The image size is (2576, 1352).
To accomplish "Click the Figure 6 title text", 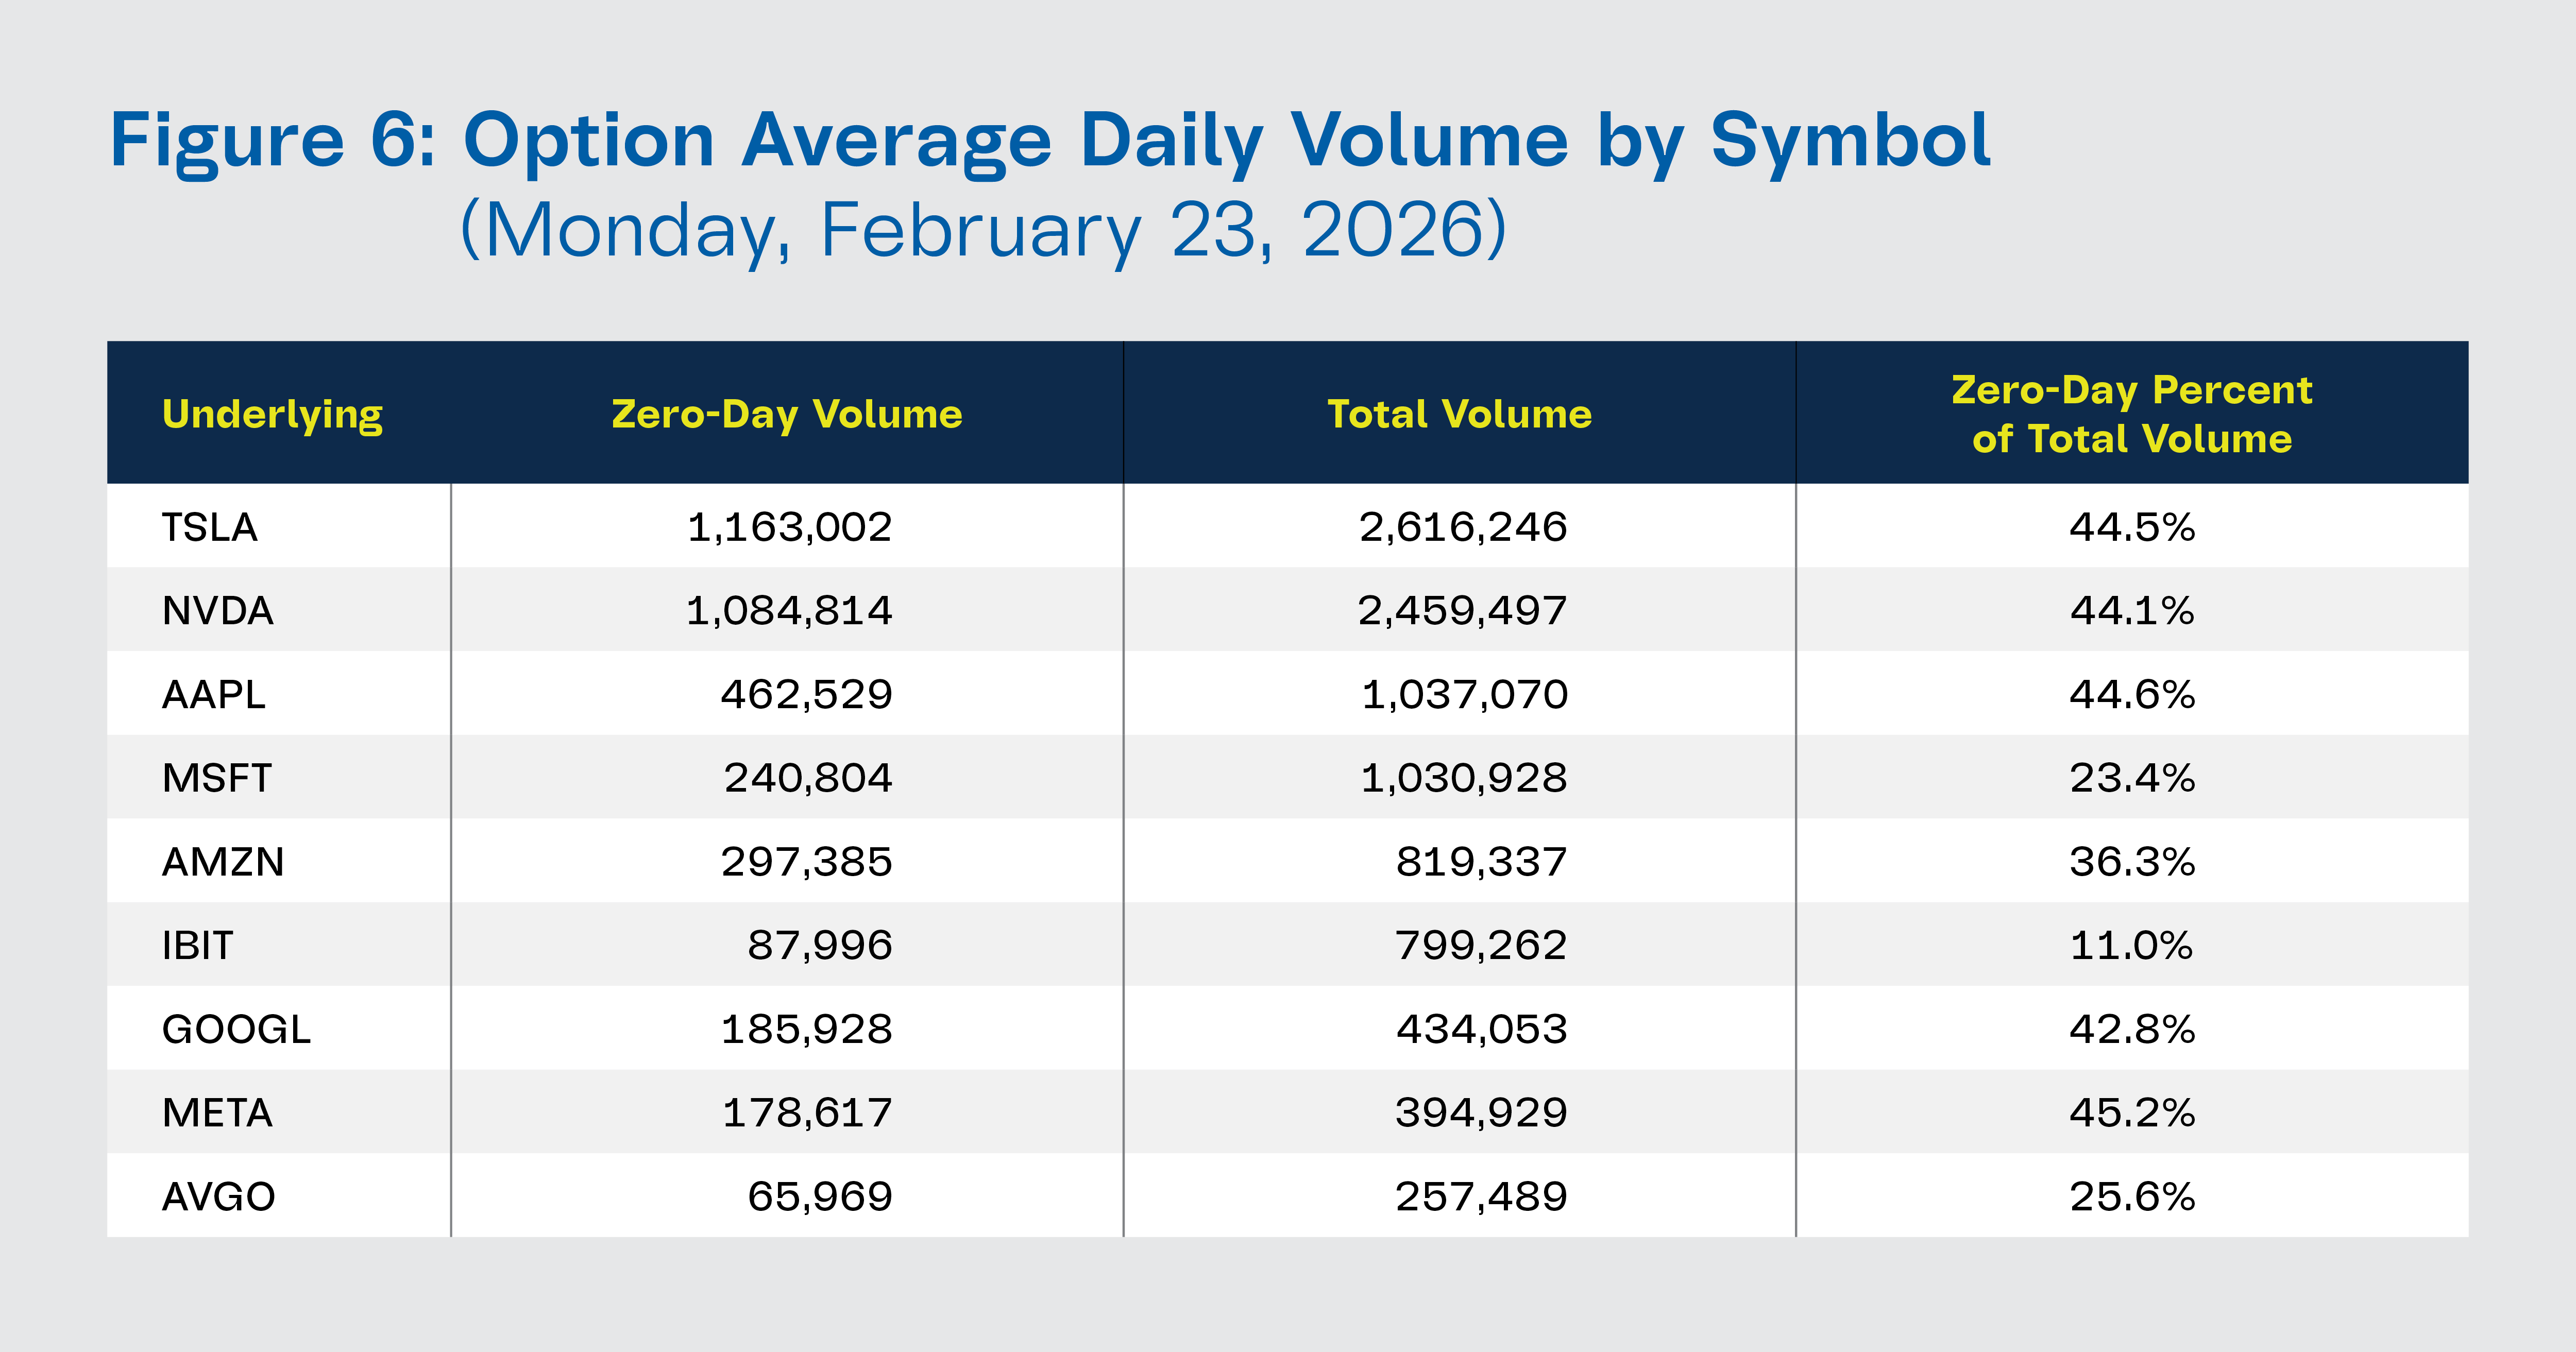I will (x=1050, y=142).
